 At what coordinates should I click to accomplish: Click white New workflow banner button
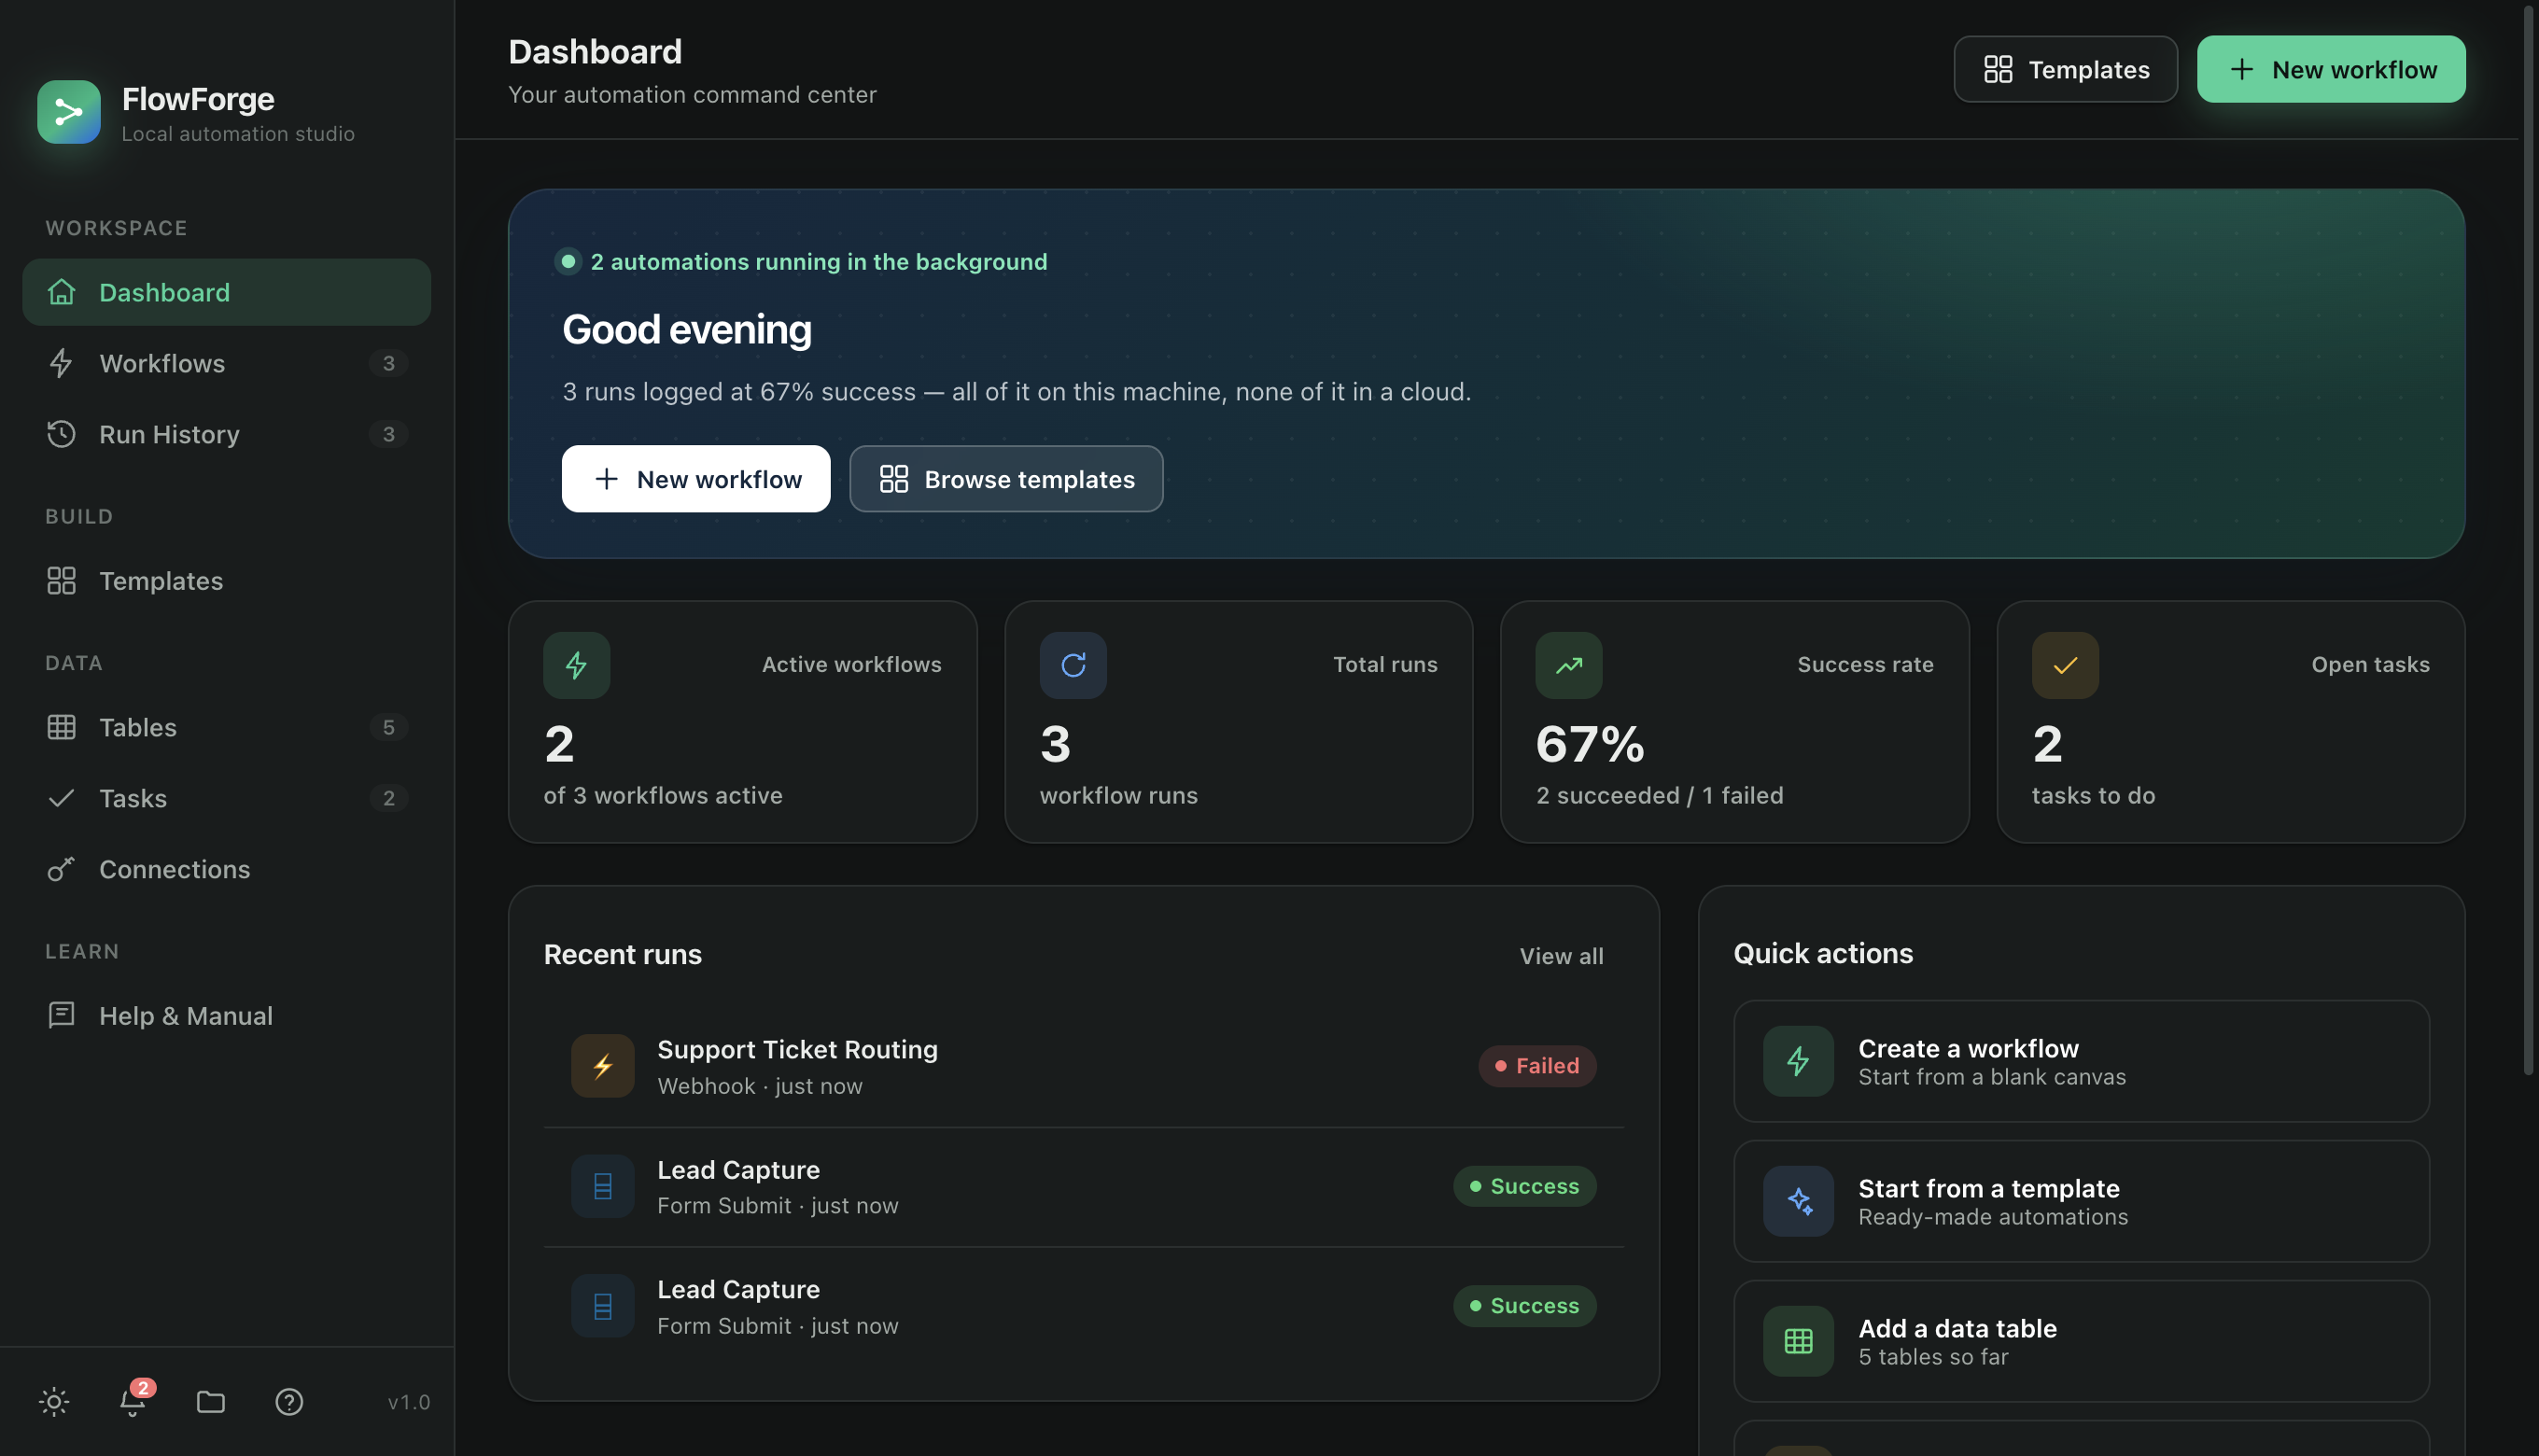tap(696, 479)
